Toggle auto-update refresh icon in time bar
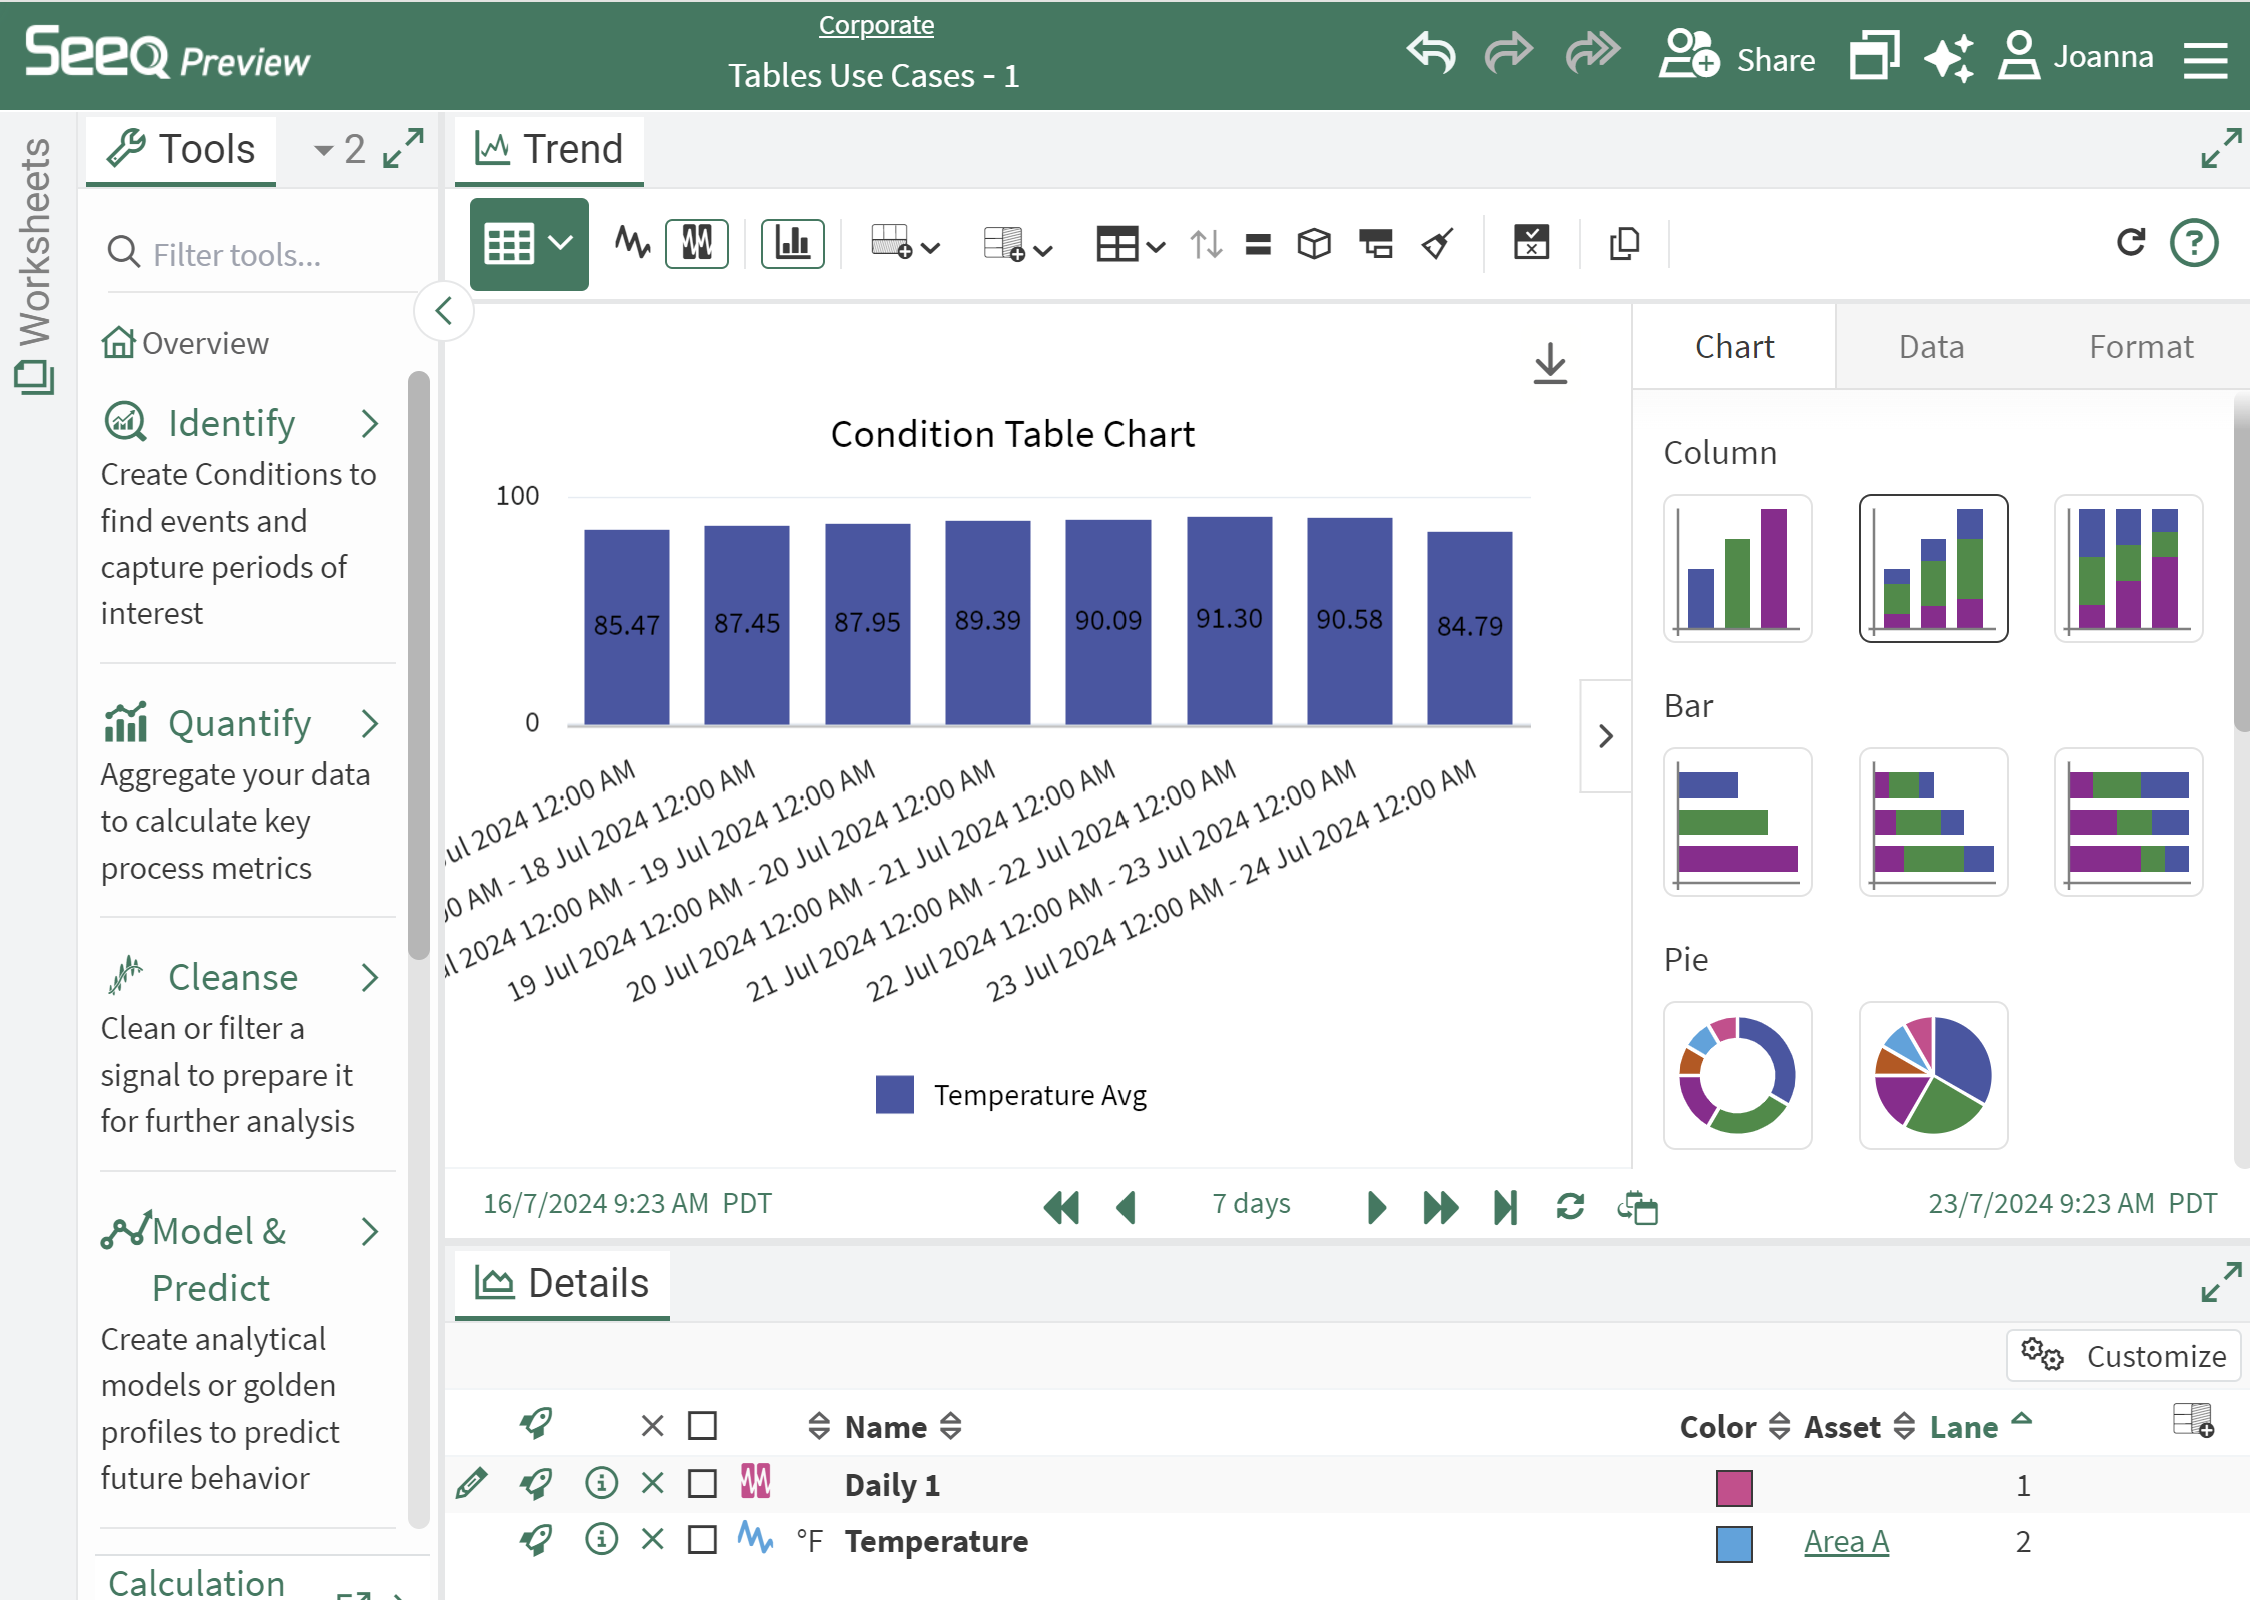2250x1600 pixels. (x=1570, y=1207)
